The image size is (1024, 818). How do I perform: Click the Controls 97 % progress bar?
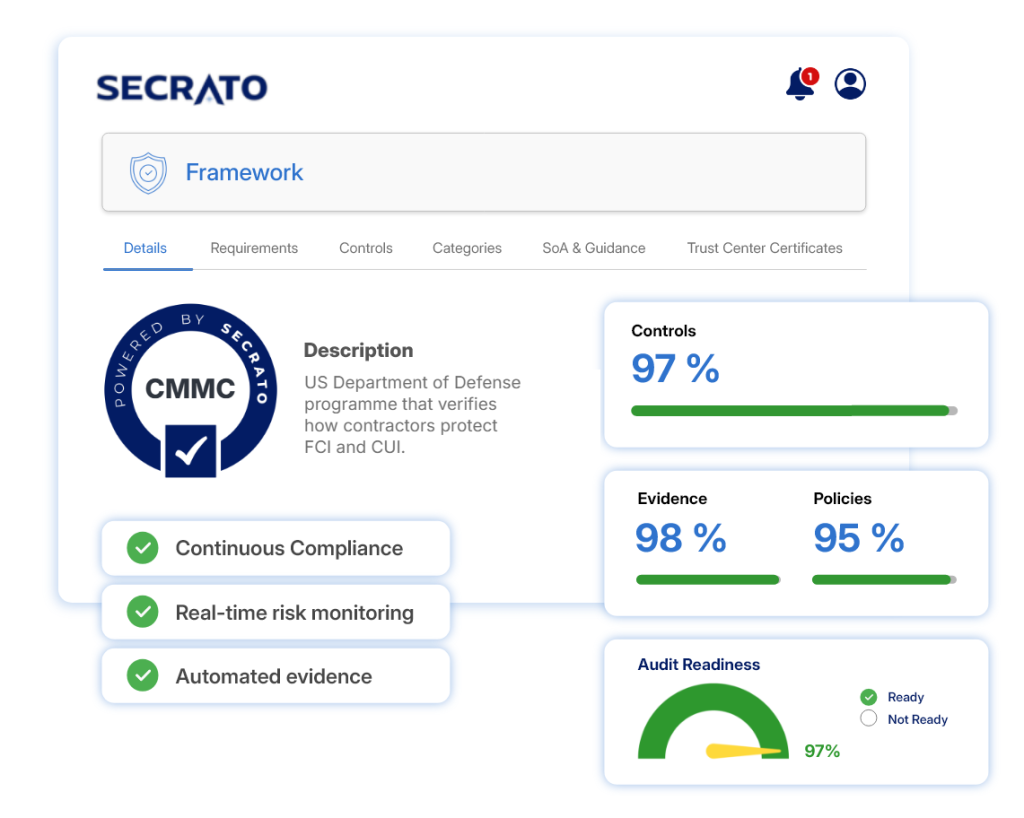tap(794, 411)
